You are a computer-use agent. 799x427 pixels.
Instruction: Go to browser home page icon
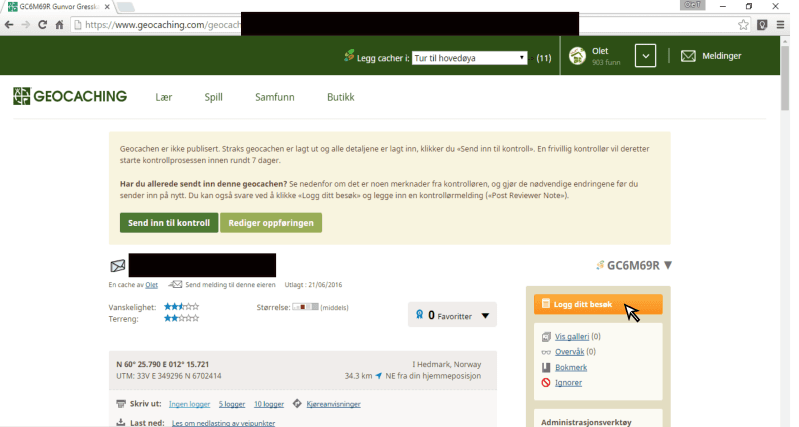60,24
